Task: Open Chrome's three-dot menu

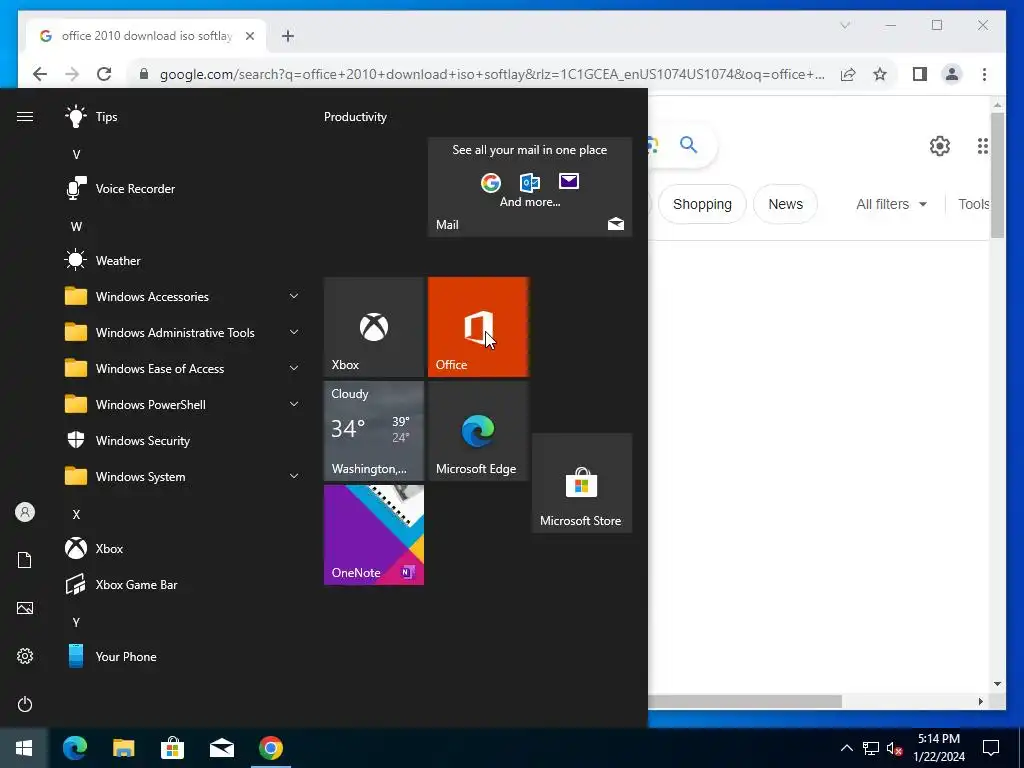Action: pos(984,74)
